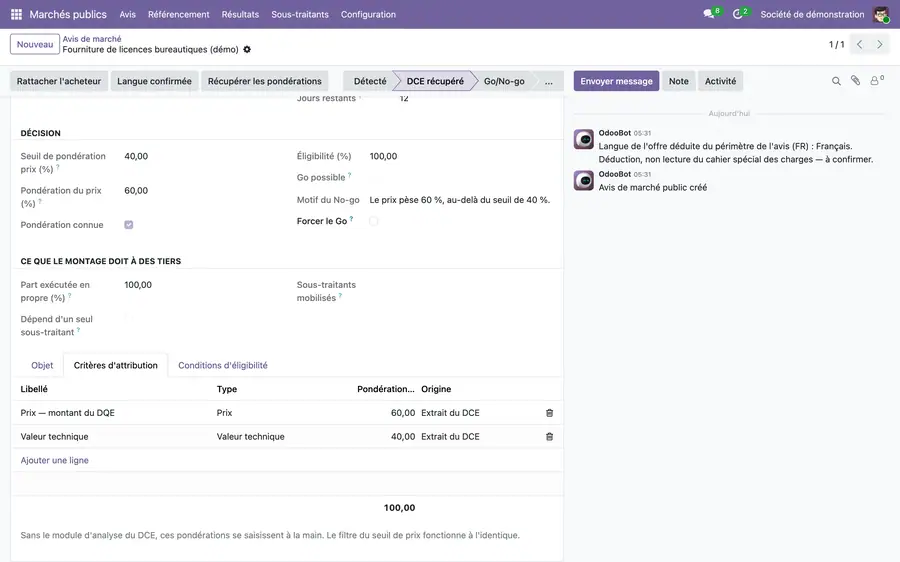Click Rattacher l'acheteur button

(x=59, y=81)
